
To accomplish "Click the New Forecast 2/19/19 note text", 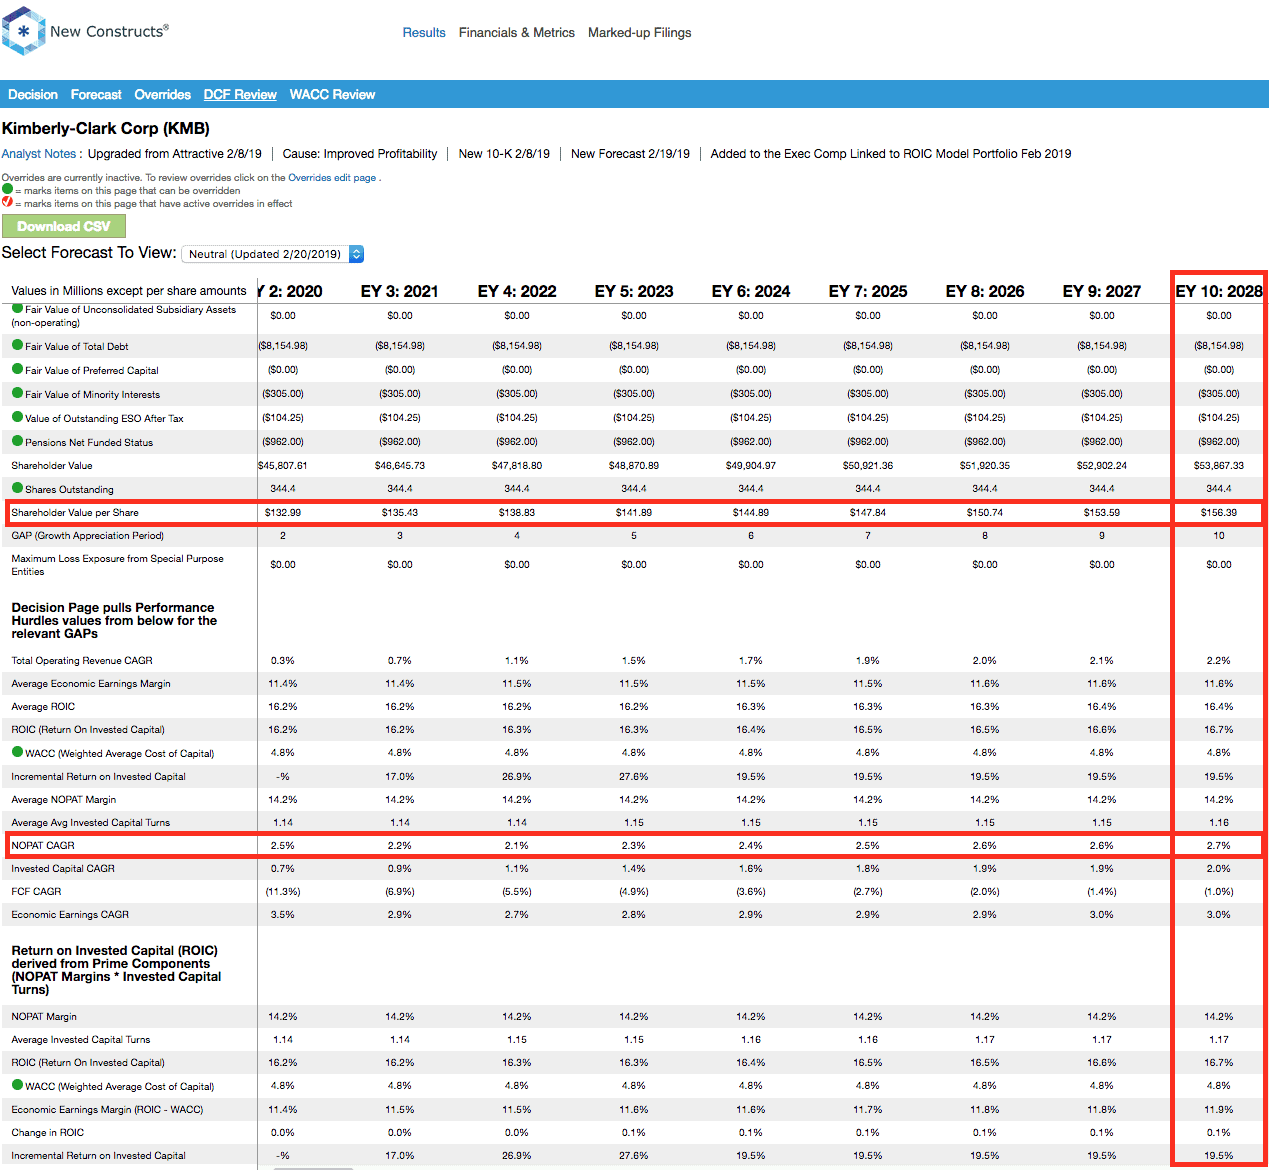I will (x=630, y=154).
